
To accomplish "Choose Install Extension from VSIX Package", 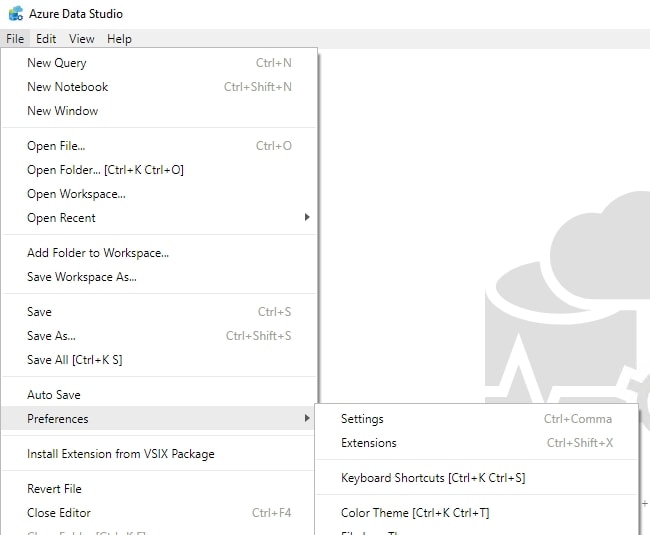I will [159, 454].
